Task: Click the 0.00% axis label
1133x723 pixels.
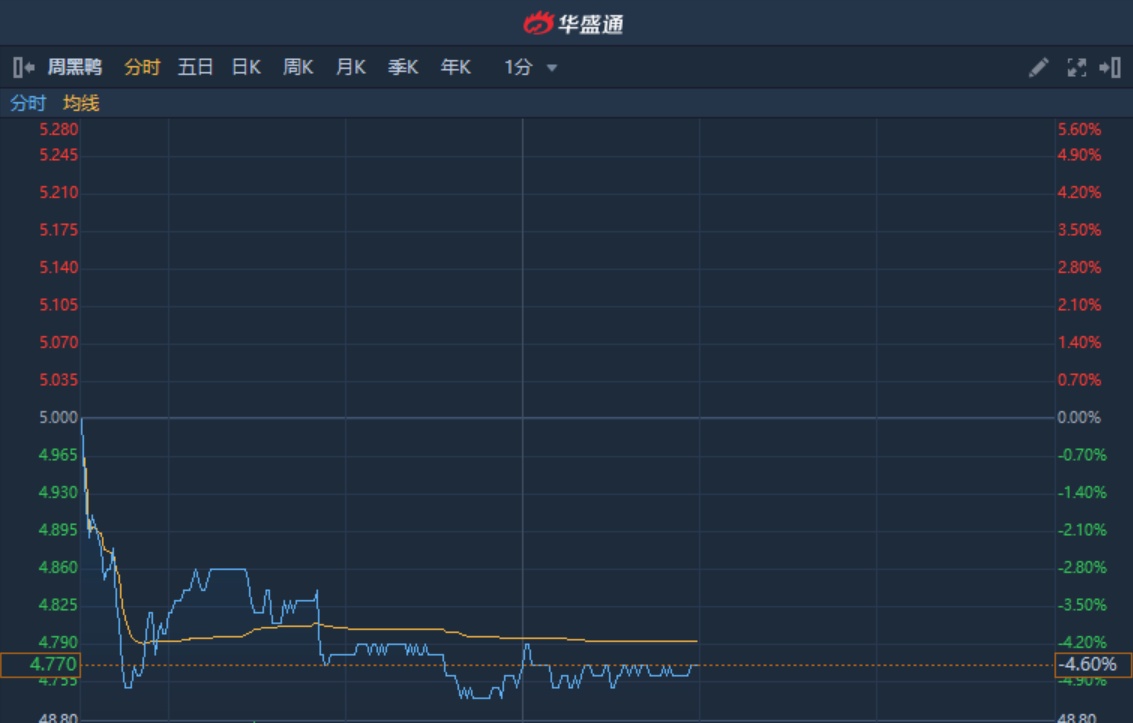Action: tap(1079, 417)
